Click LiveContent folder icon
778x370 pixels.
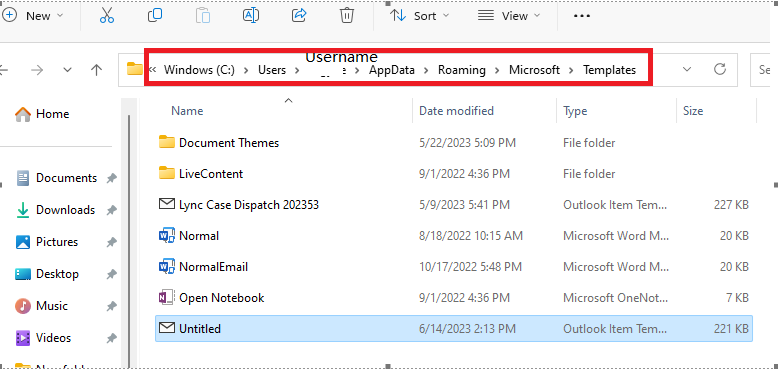tap(167, 173)
